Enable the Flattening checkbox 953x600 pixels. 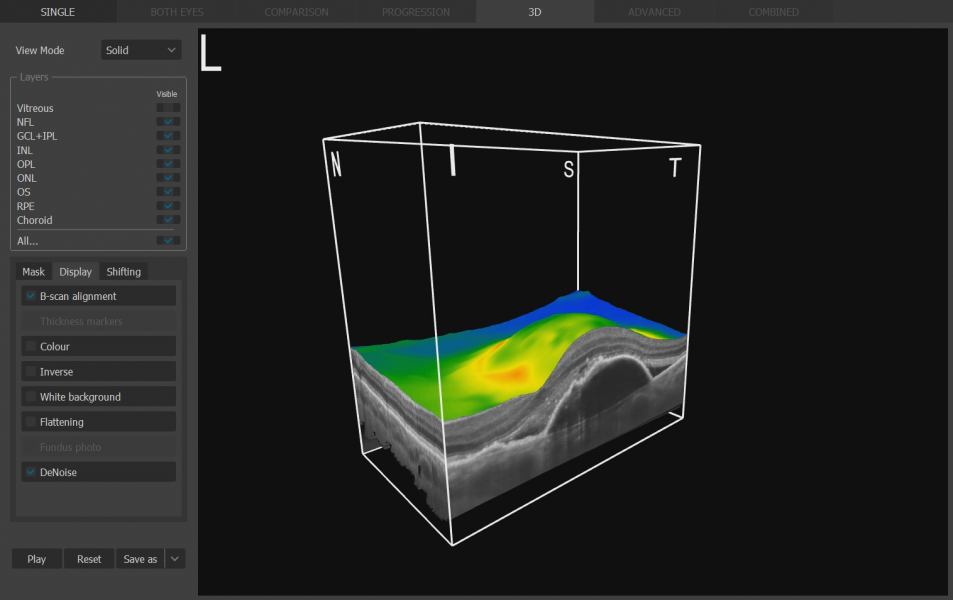(31, 422)
